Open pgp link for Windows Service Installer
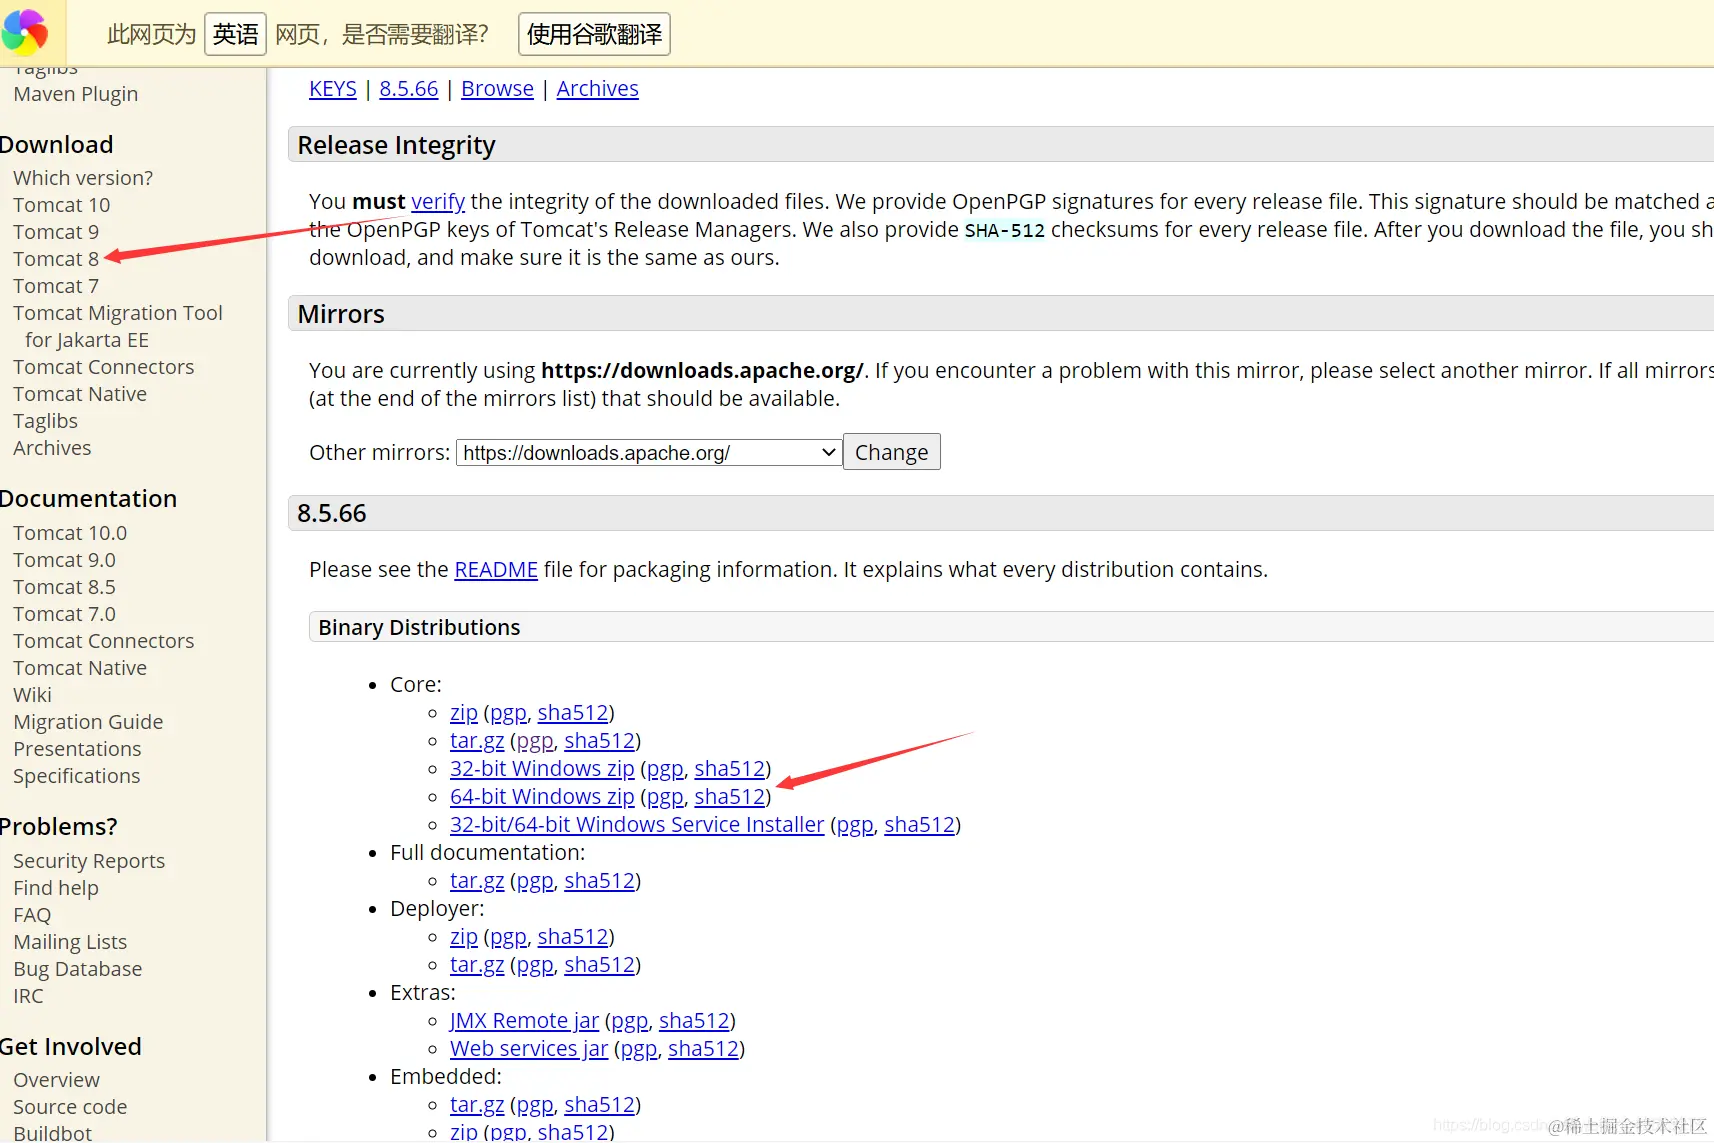The height and width of the screenshot is (1143, 1714). 855,825
